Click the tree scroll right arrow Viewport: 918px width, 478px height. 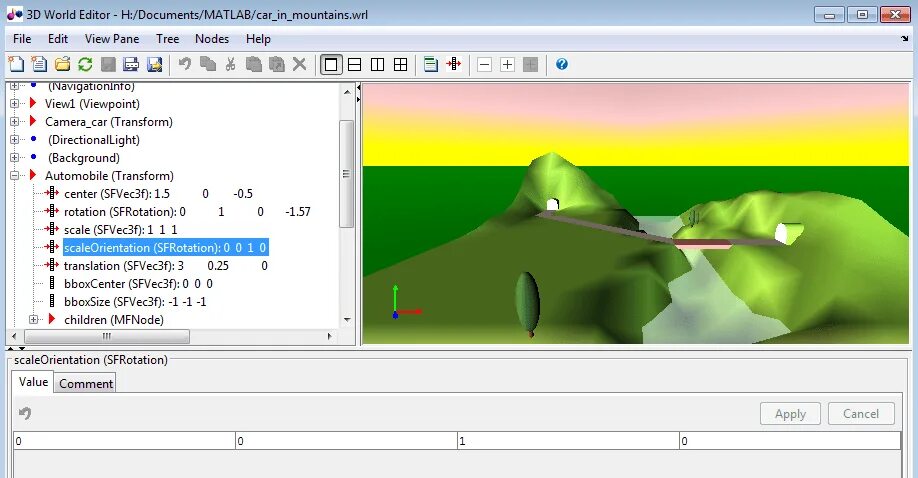330,336
